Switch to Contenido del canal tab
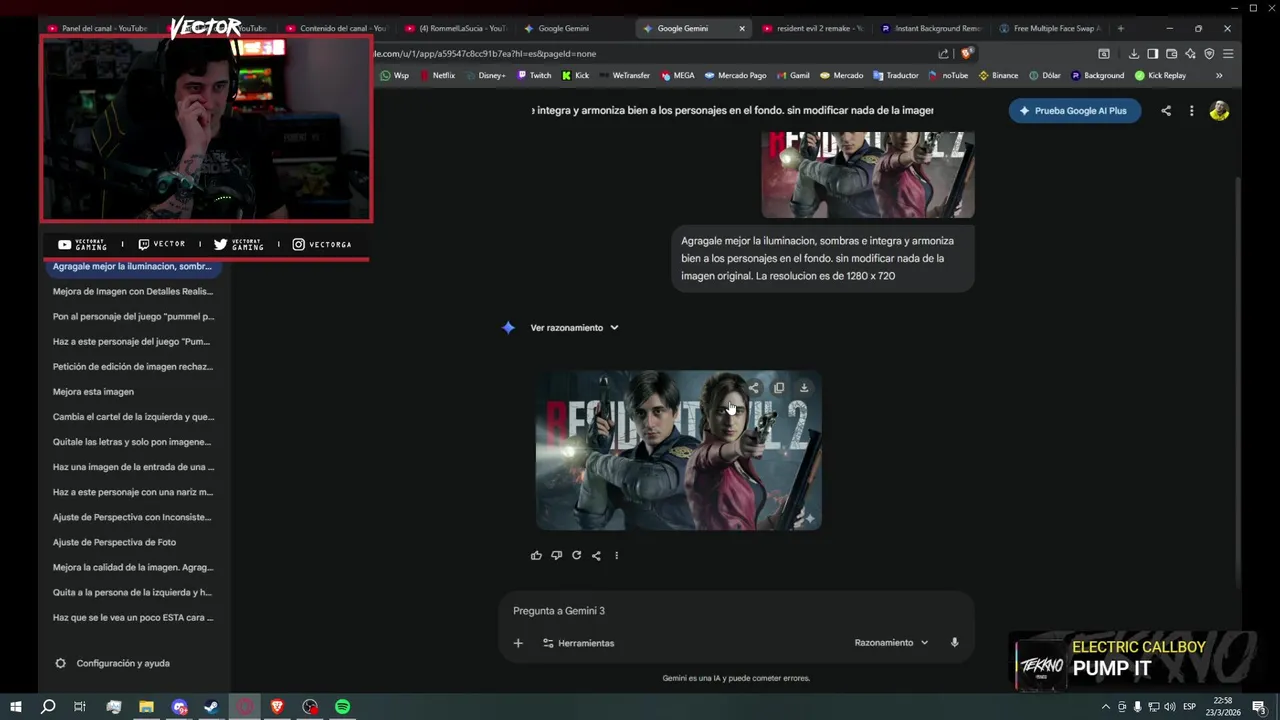 (x=336, y=28)
